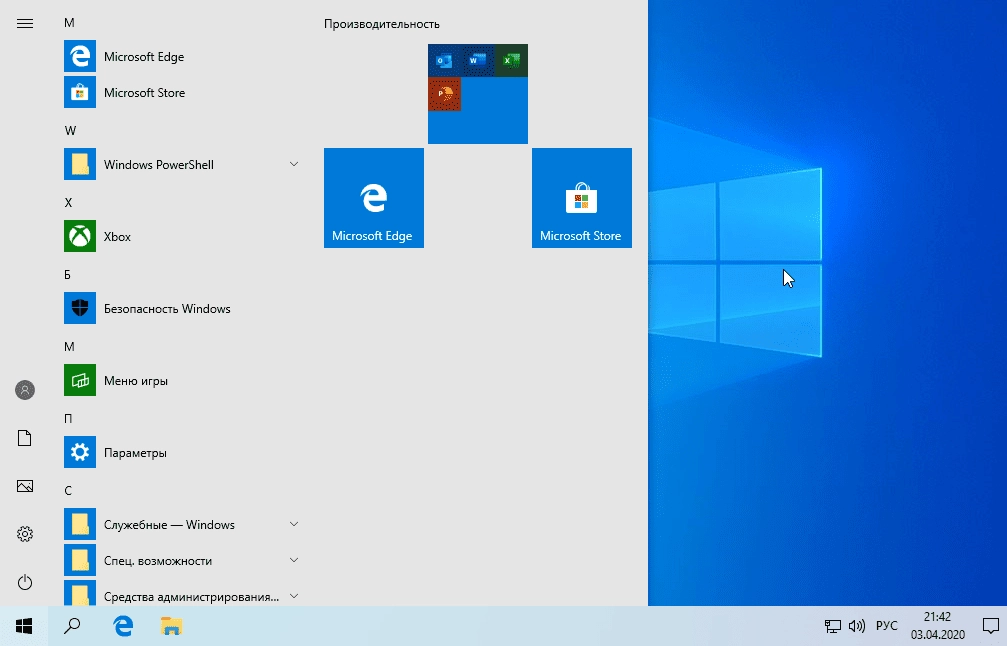Open the Excel tile in the Office group
The image size is (1007, 646).
[x=511, y=60]
